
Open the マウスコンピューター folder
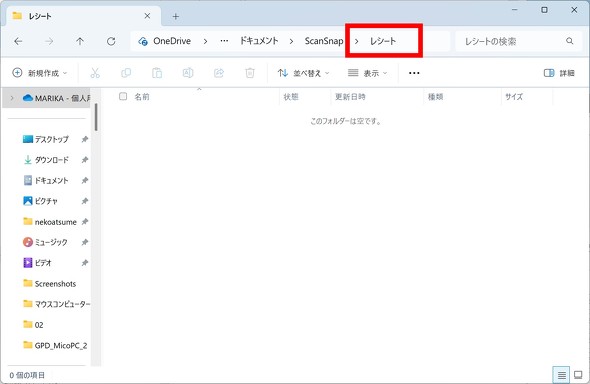pyautogui.click(x=56, y=304)
